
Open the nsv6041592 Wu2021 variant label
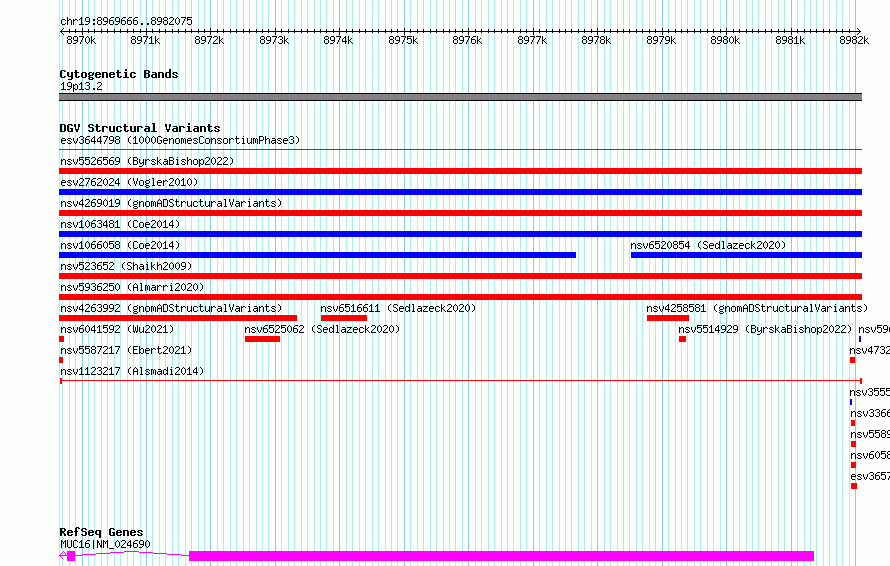117,329
